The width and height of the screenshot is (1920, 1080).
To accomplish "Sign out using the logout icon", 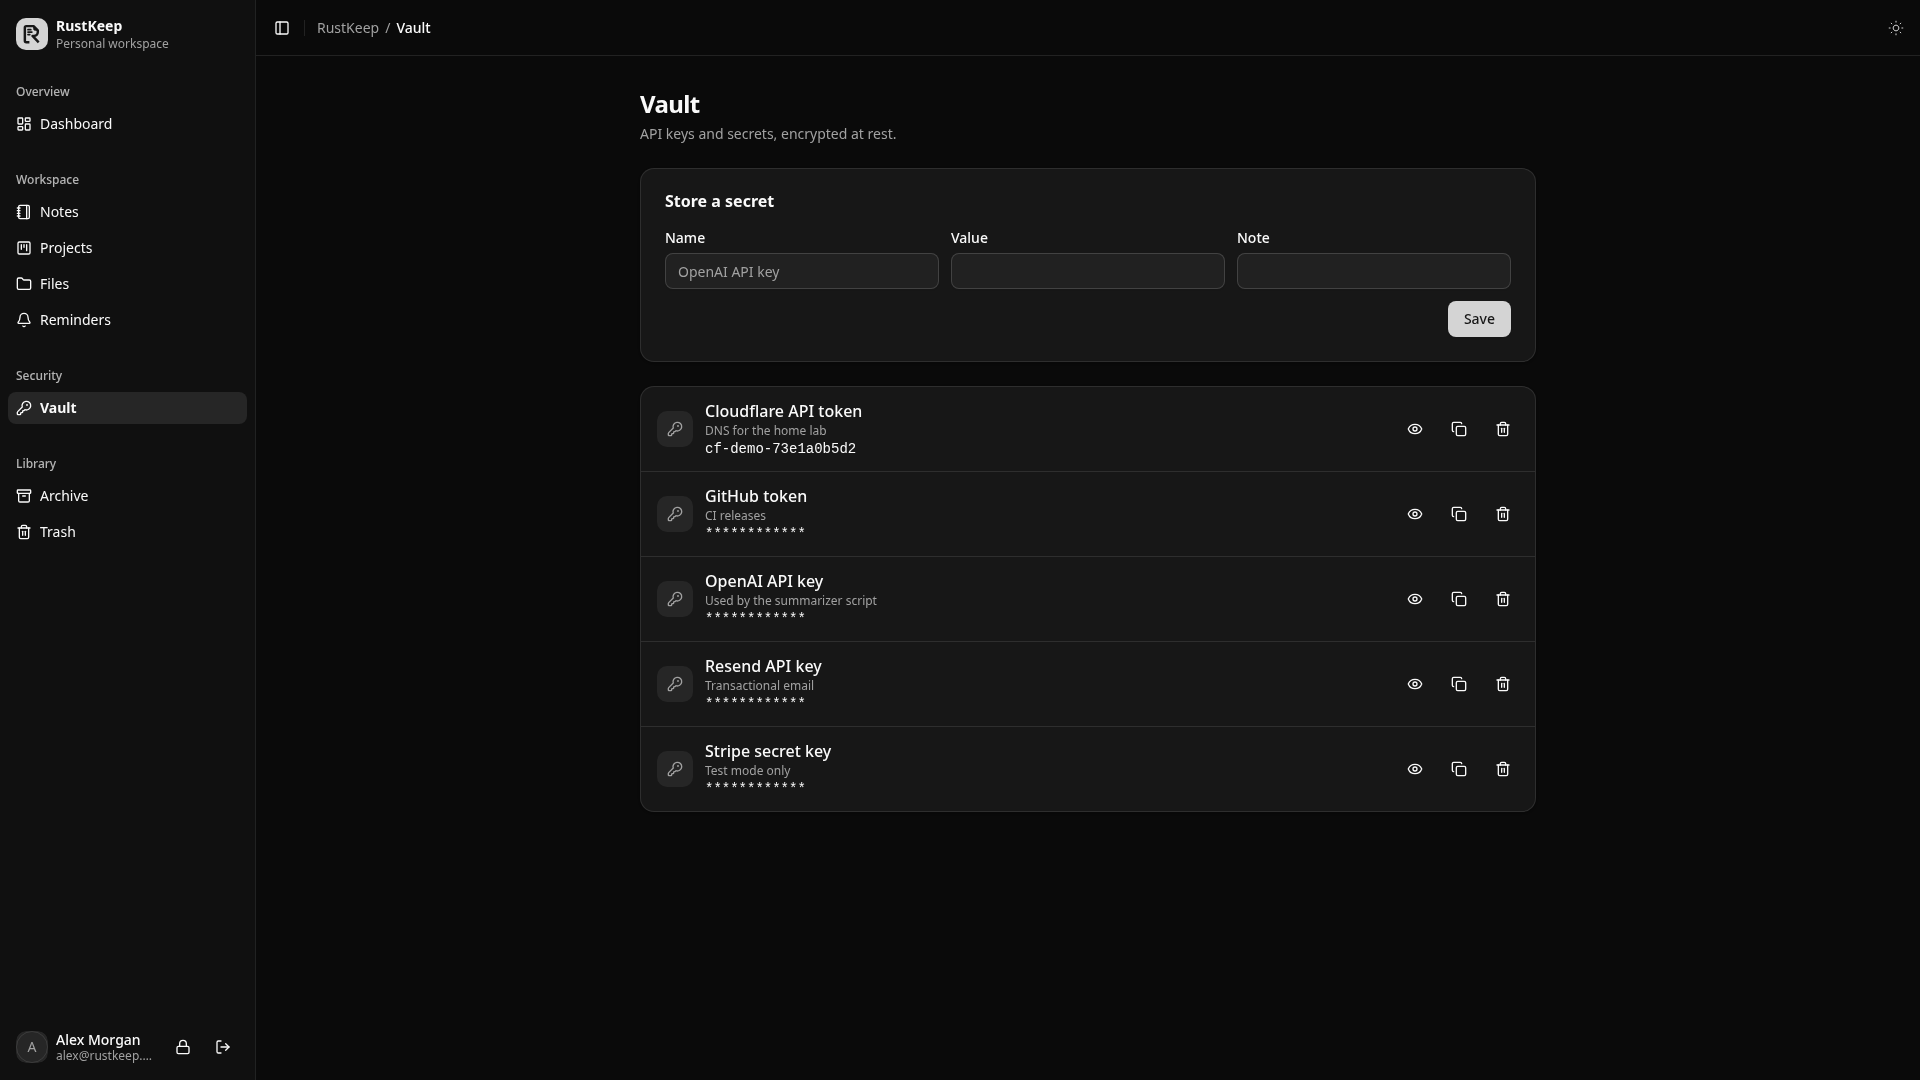I will pyautogui.click(x=223, y=1047).
